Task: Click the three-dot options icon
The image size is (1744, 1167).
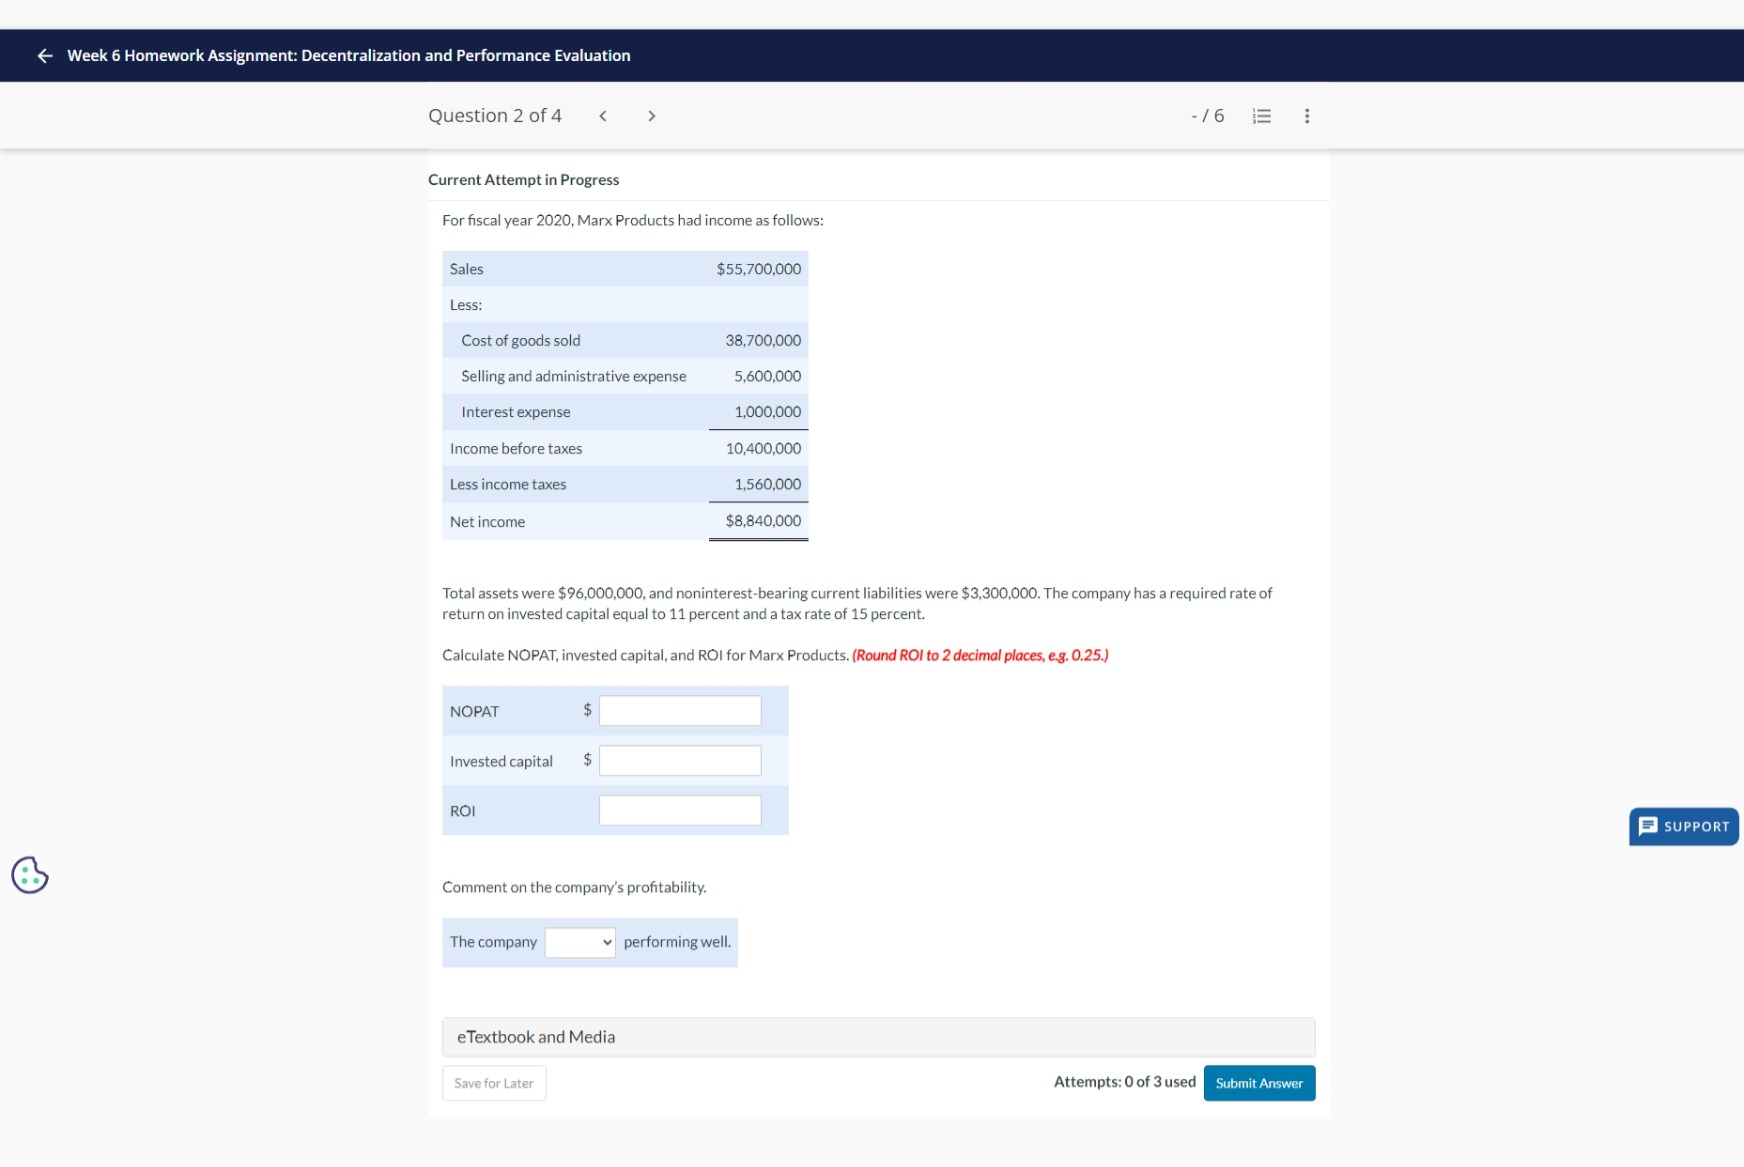Action: click(1306, 116)
